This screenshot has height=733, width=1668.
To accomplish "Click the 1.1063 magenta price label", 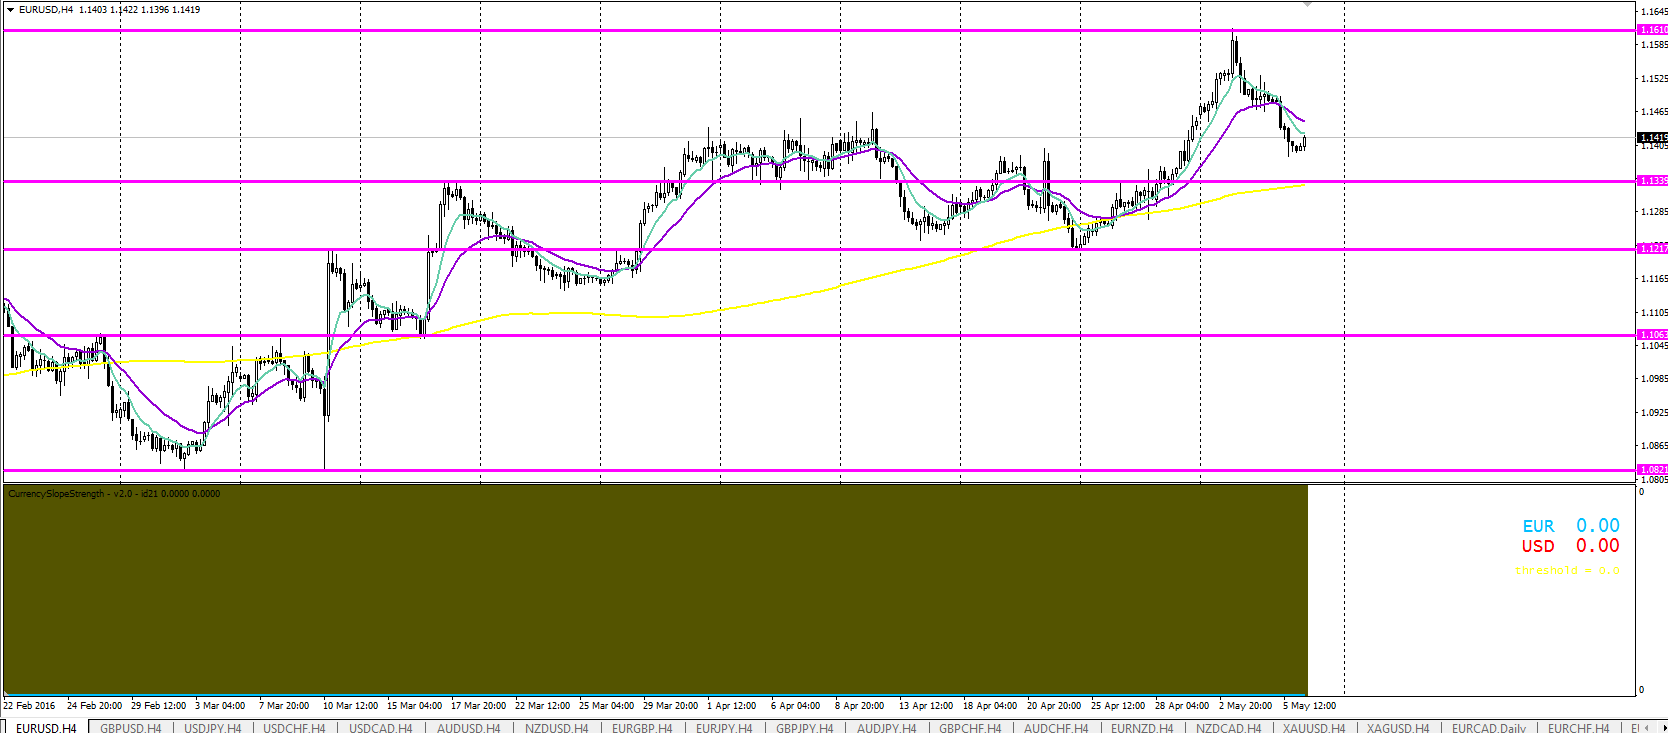I will 1652,335.
